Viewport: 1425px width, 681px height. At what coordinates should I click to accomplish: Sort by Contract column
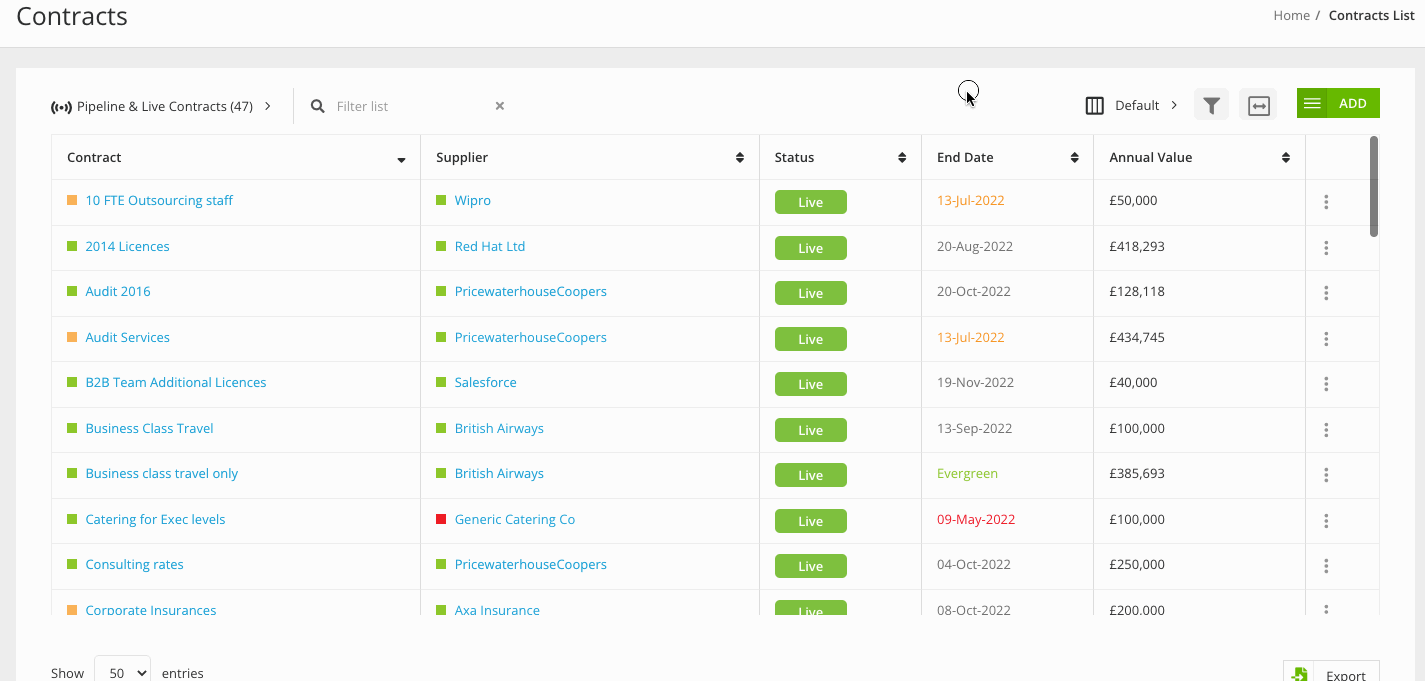[401, 159]
